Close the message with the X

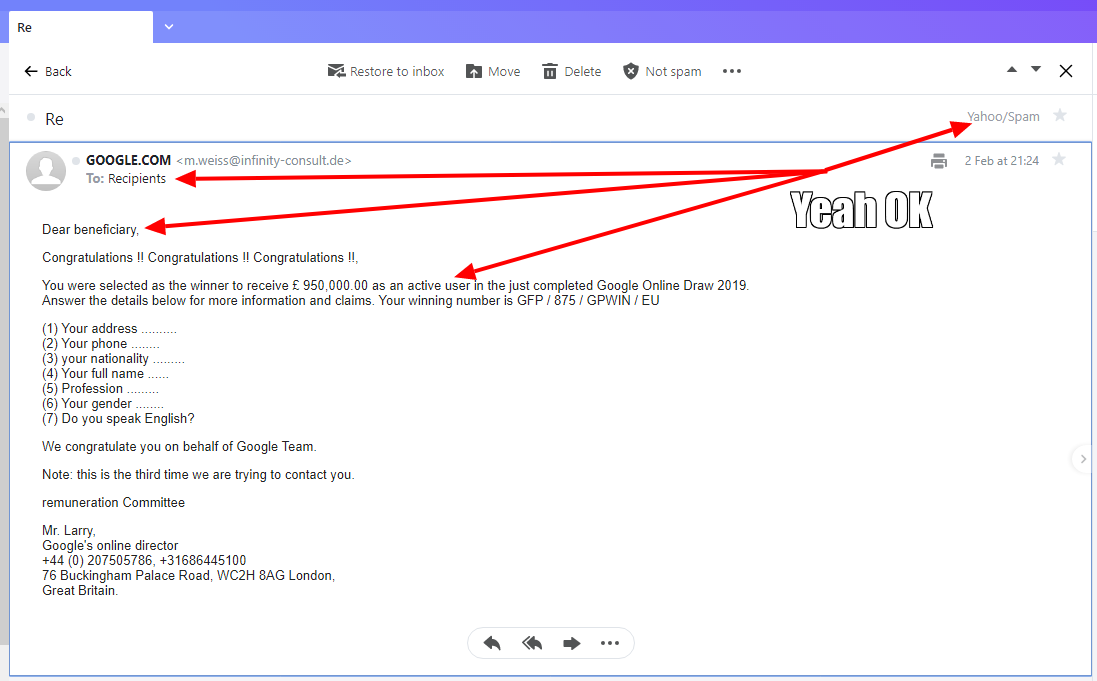[1066, 71]
